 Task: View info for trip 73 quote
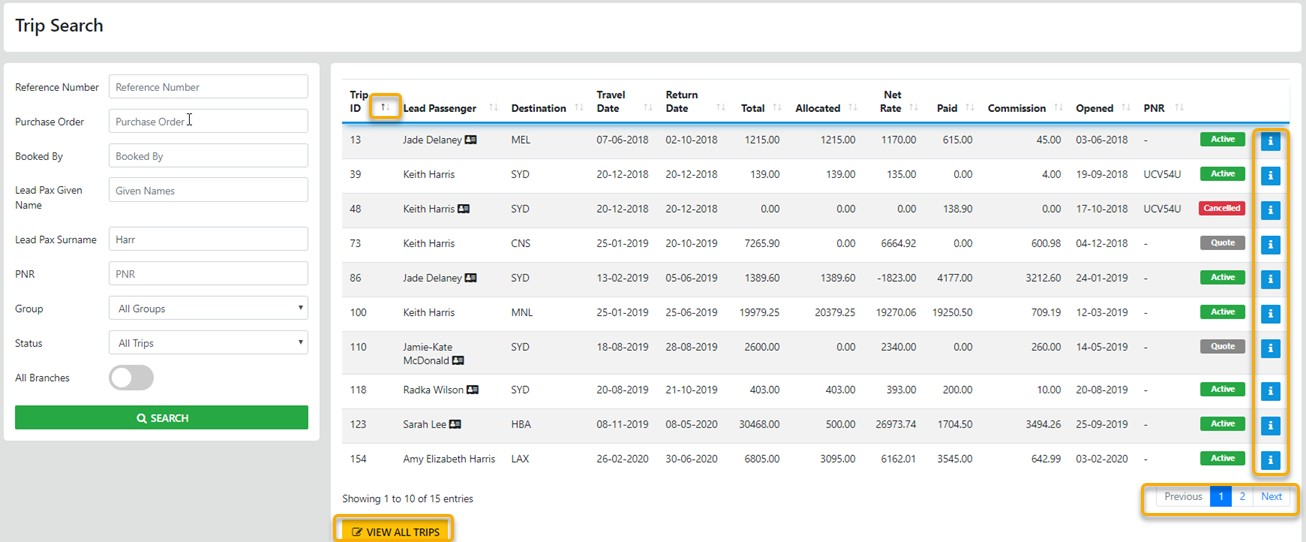point(1270,244)
